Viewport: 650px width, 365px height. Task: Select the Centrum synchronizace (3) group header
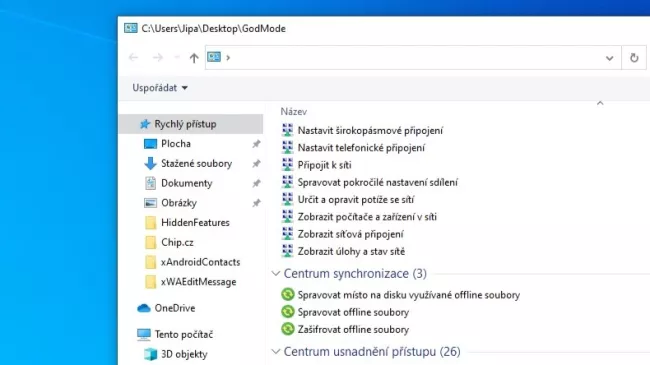click(355, 274)
